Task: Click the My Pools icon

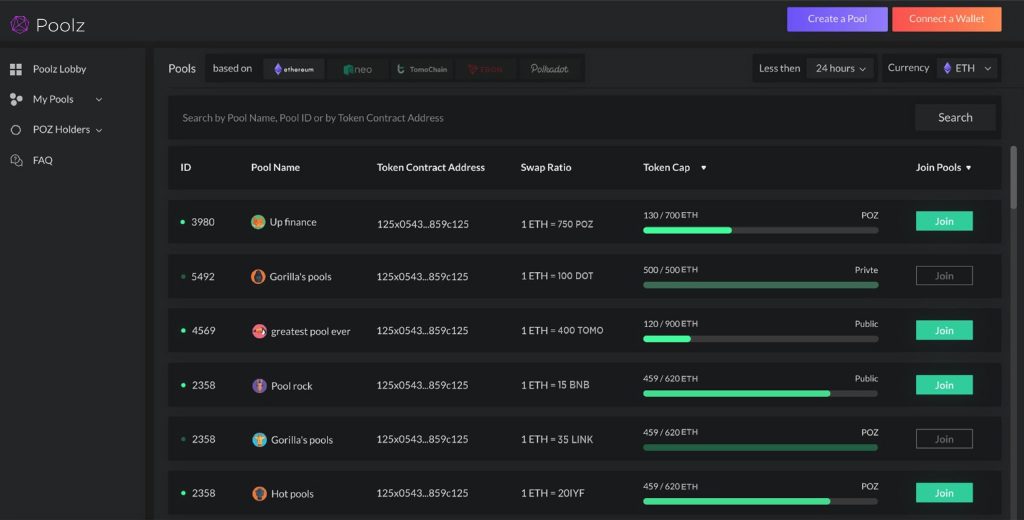Action: coord(16,99)
